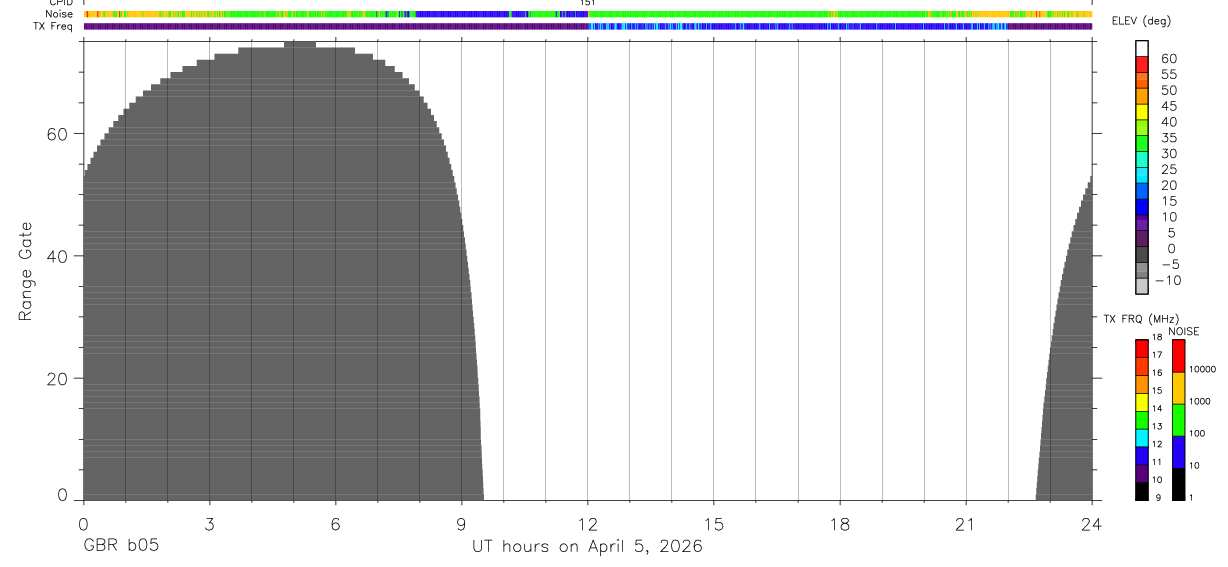Image resolution: width=1228 pixels, height=567 pixels.
Task: Select the 'GBR b05' radar beam label
Action: [x=121, y=547]
